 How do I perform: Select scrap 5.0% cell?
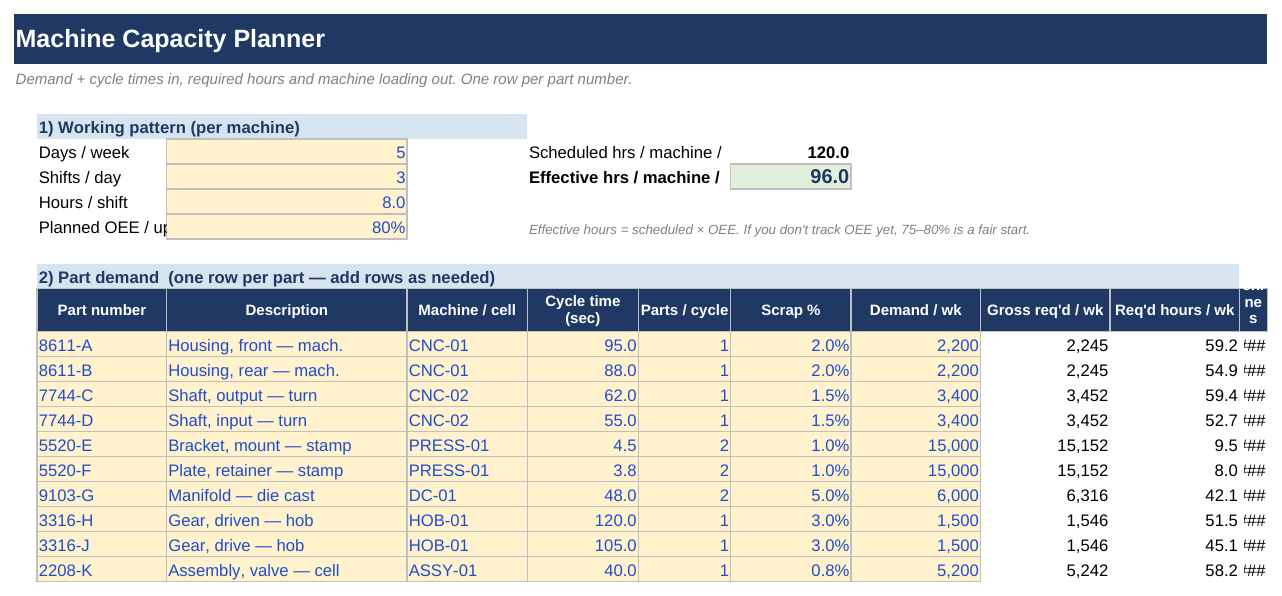pos(790,495)
